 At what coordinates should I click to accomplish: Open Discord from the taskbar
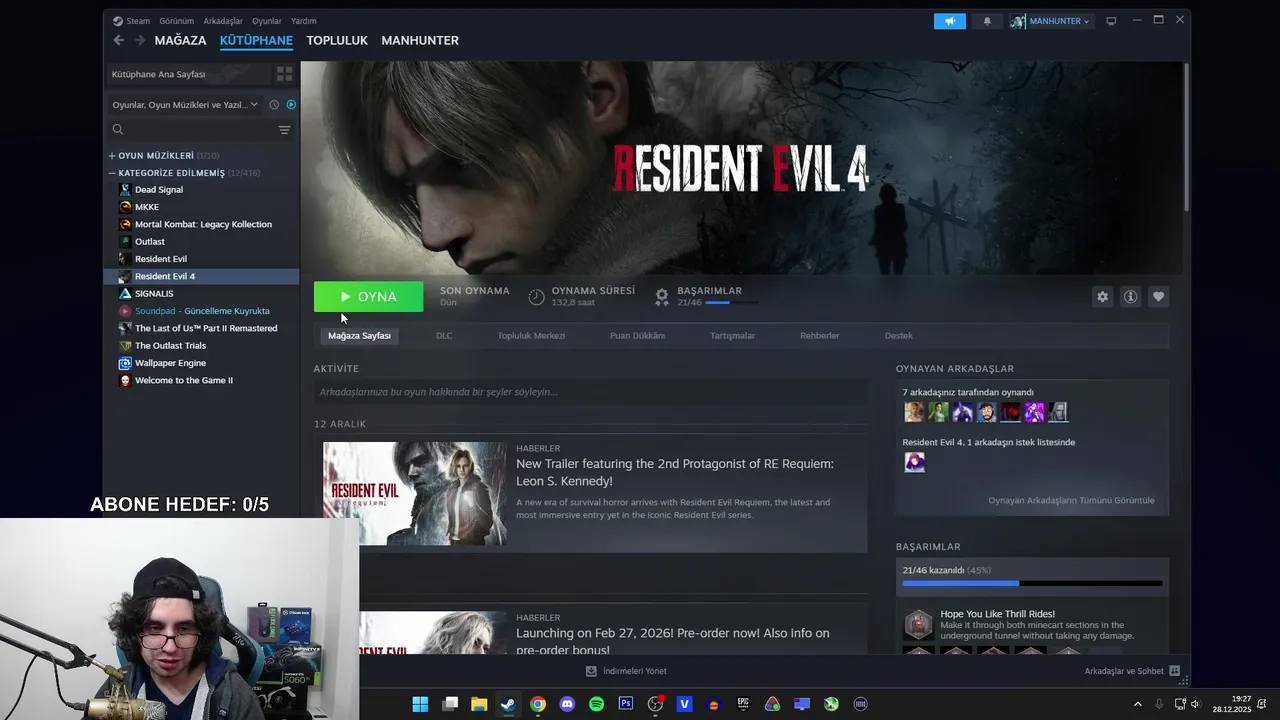(x=567, y=704)
